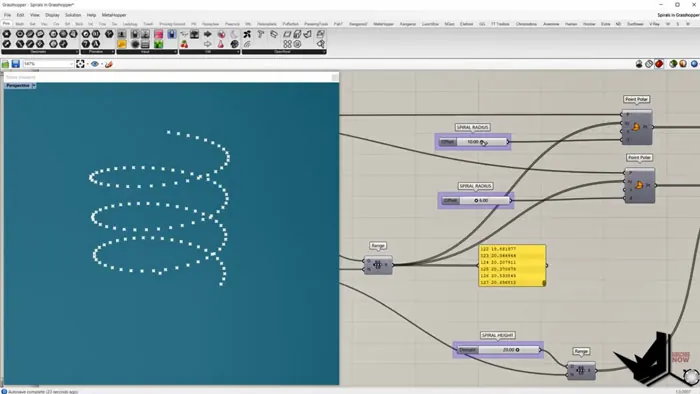Open dropdown arrow next to Zoom Extents icon
The width and height of the screenshot is (700, 394).
pos(87,64)
